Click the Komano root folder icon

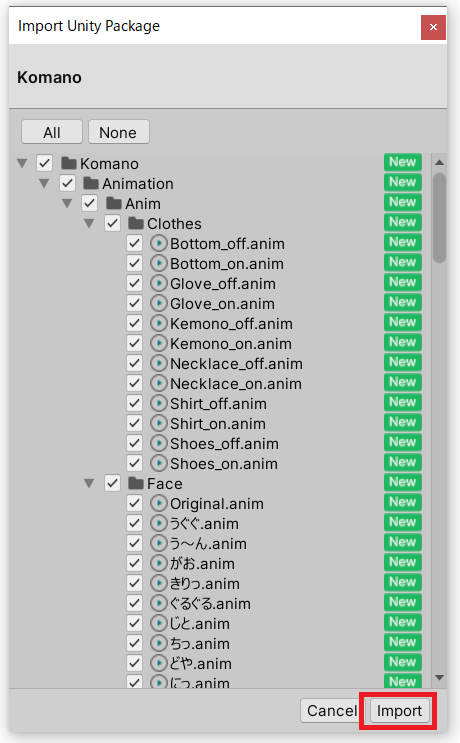coord(69,163)
